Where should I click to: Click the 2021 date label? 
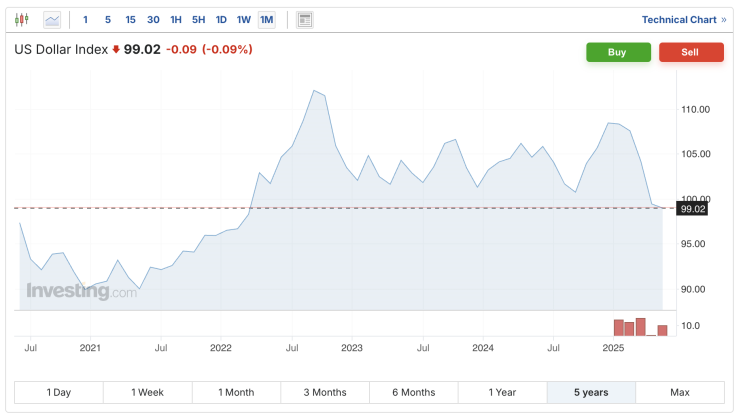pyautogui.click(x=90, y=348)
